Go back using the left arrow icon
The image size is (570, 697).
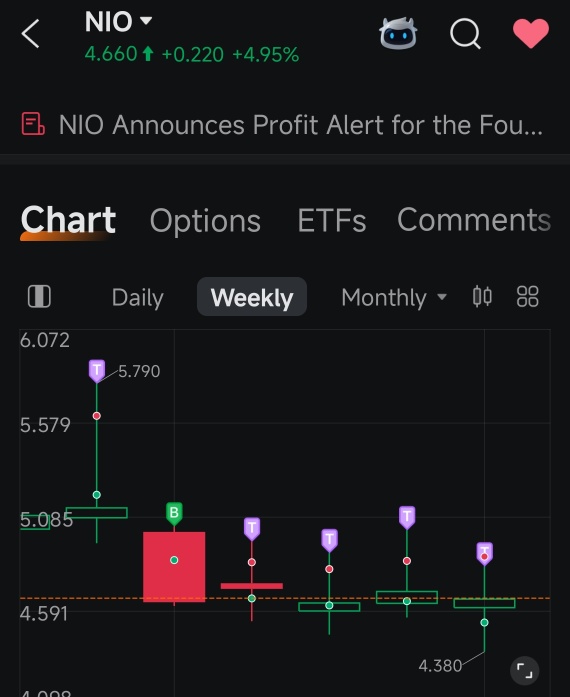coord(31,33)
